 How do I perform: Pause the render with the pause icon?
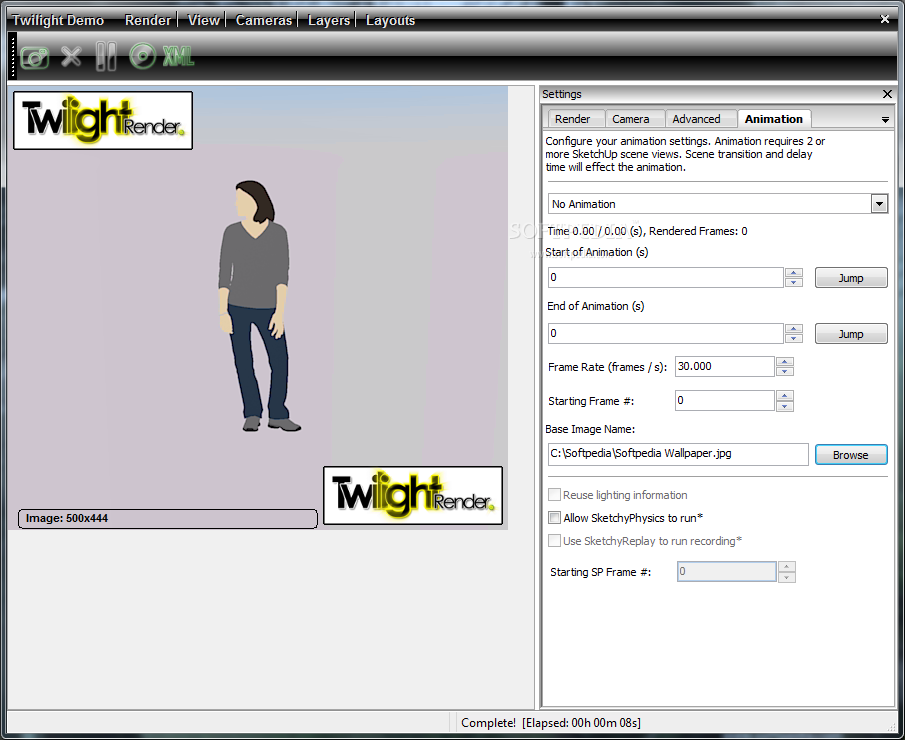click(x=106, y=57)
